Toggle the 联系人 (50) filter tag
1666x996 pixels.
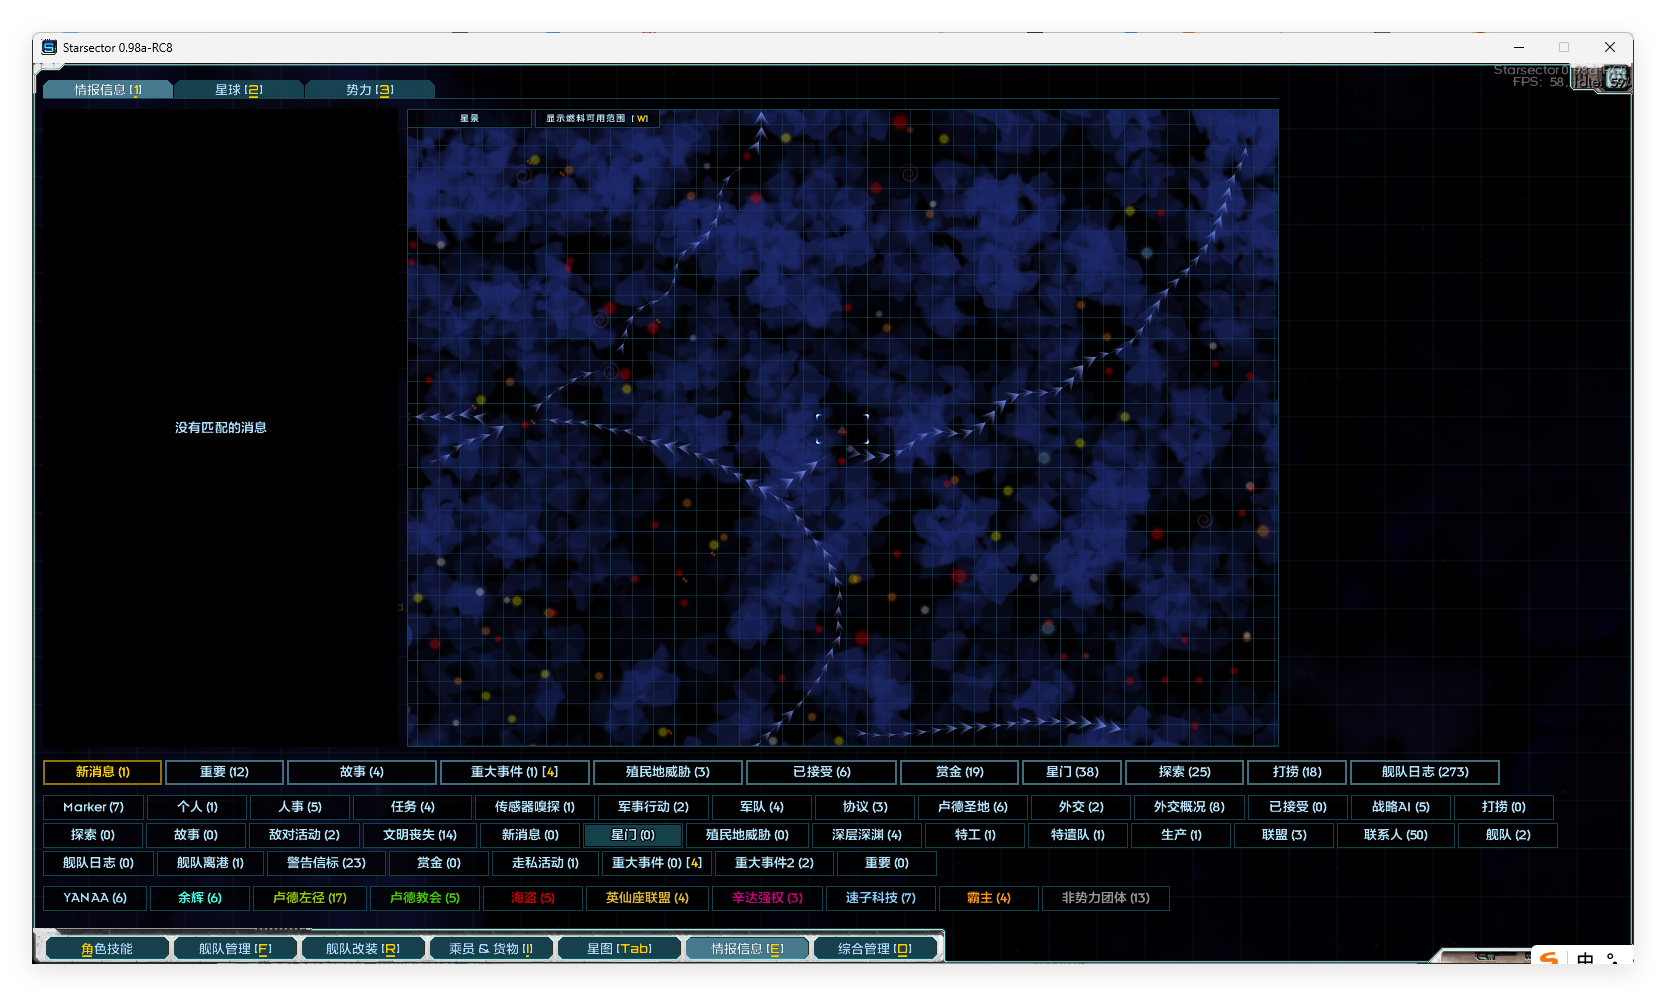[x=1395, y=835]
